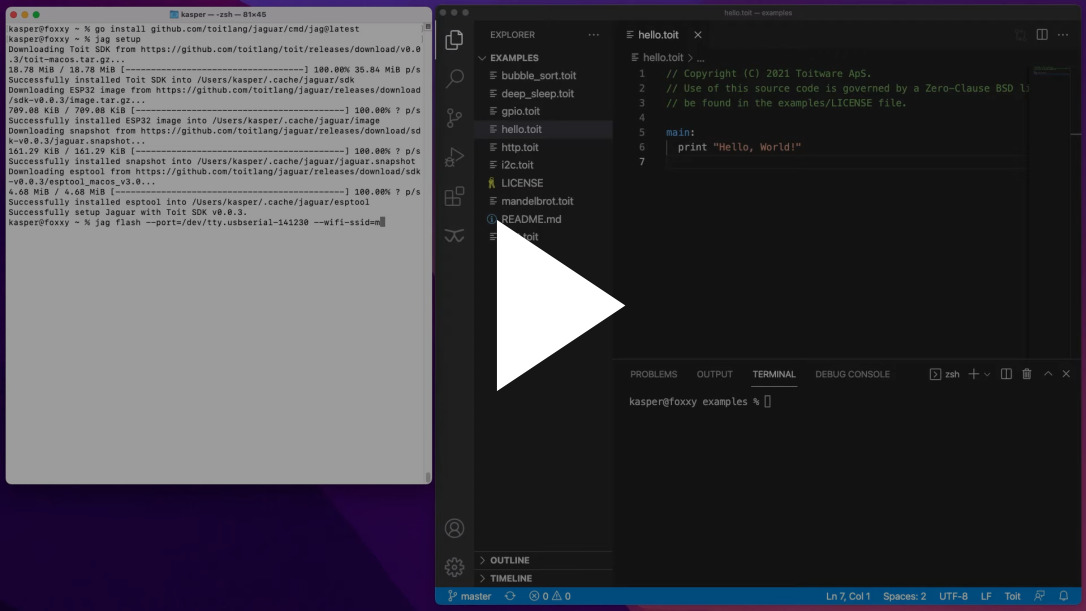Click the kasper terminal window title bar
Viewport: 1086px width, 611px height.
pyautogui.click(x=219, y=14)
